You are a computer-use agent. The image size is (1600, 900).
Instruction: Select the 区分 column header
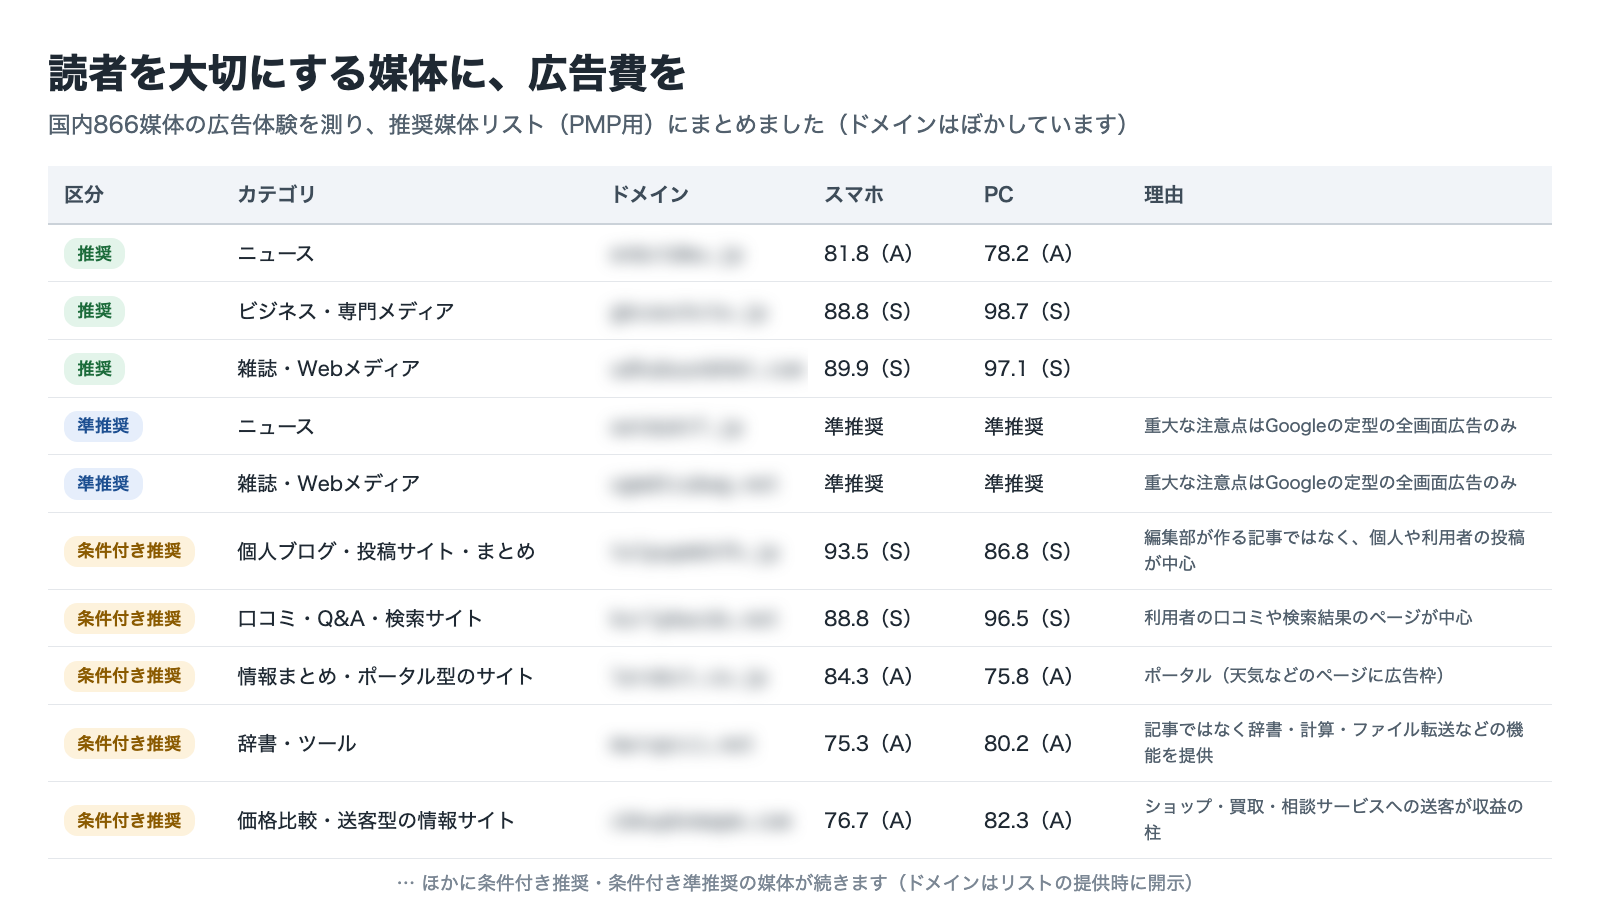(84, 195)
